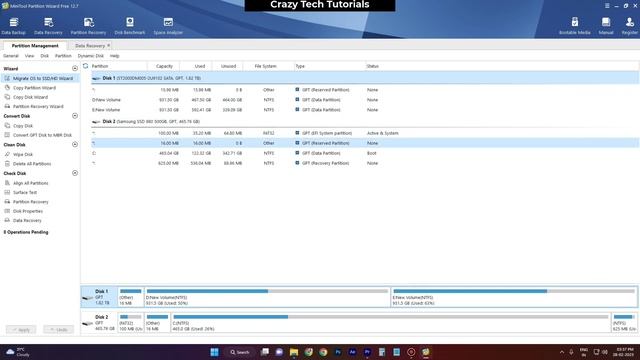Open Partition Recovery under Check Disk
Image resolution: width=640 pixels, height=360 pixels.
tap(30, 202)
